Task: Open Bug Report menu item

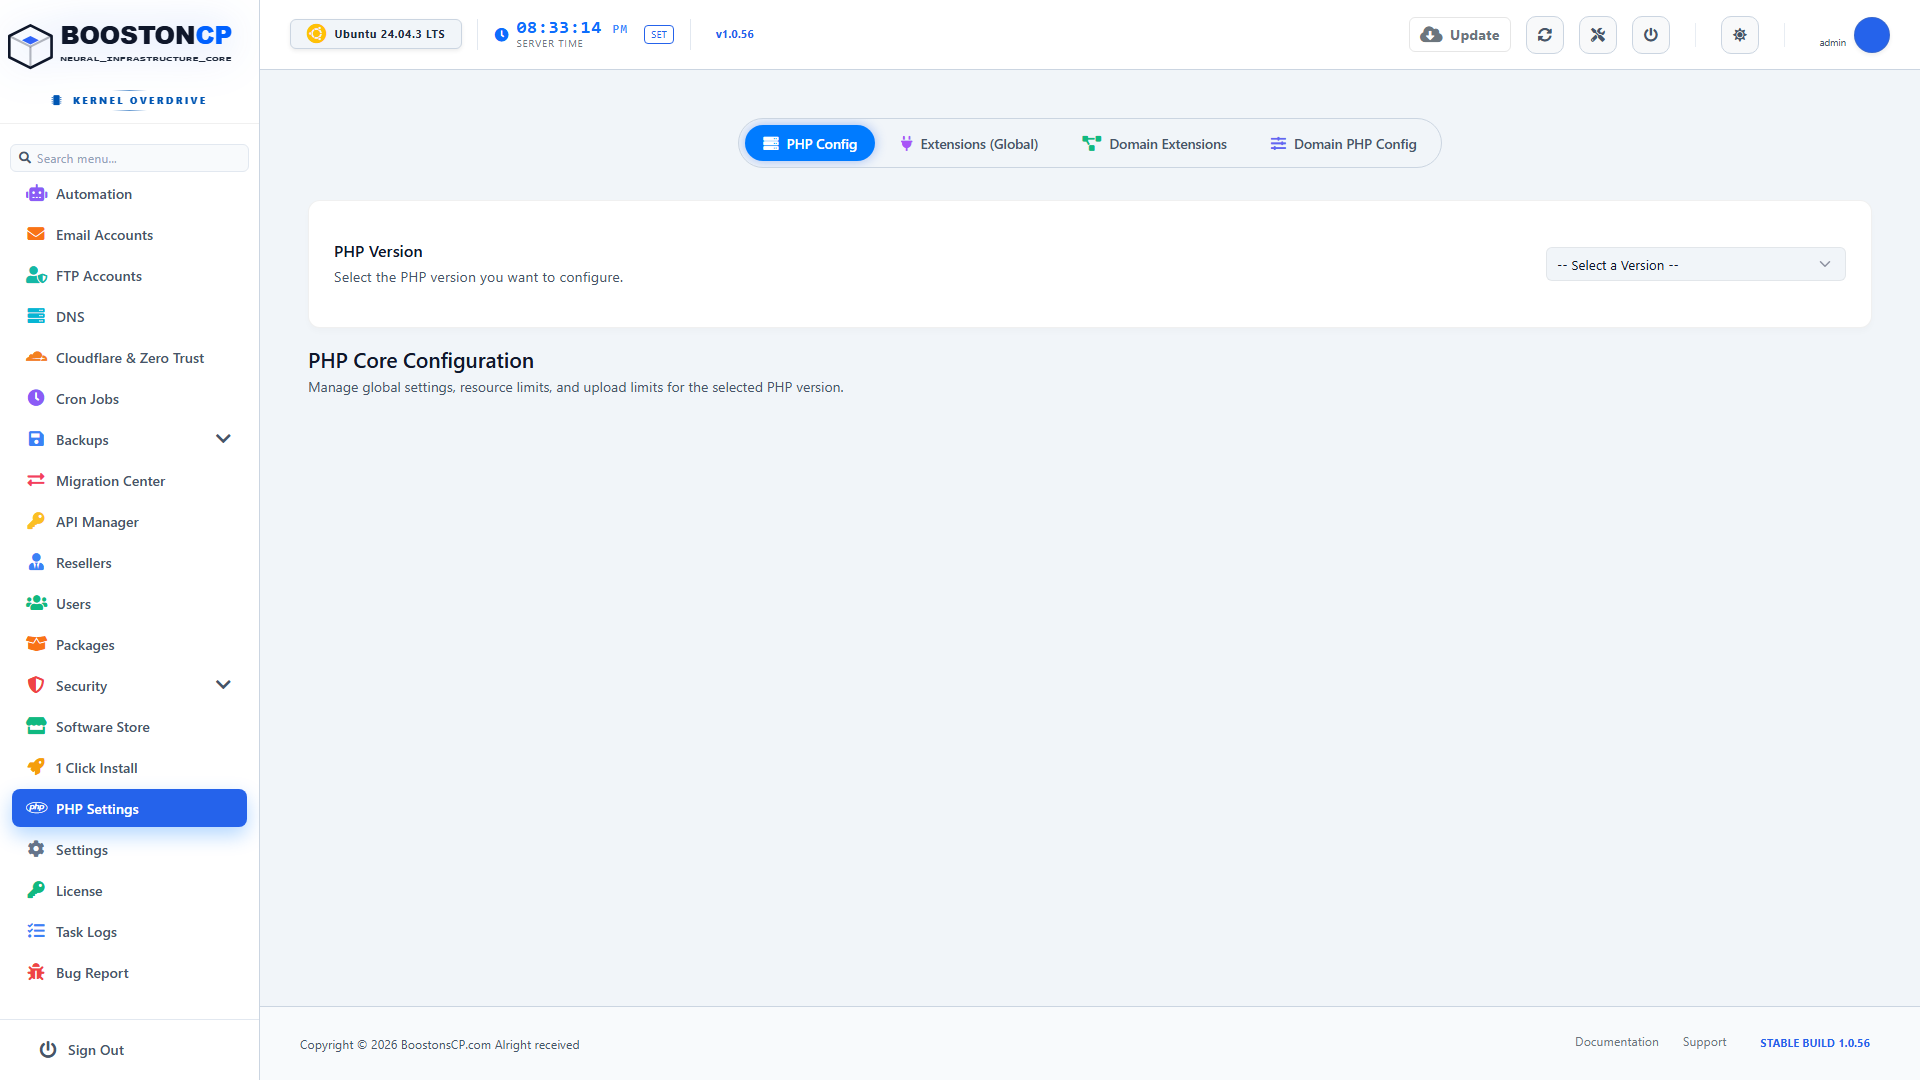Action: tap(129, 972)
